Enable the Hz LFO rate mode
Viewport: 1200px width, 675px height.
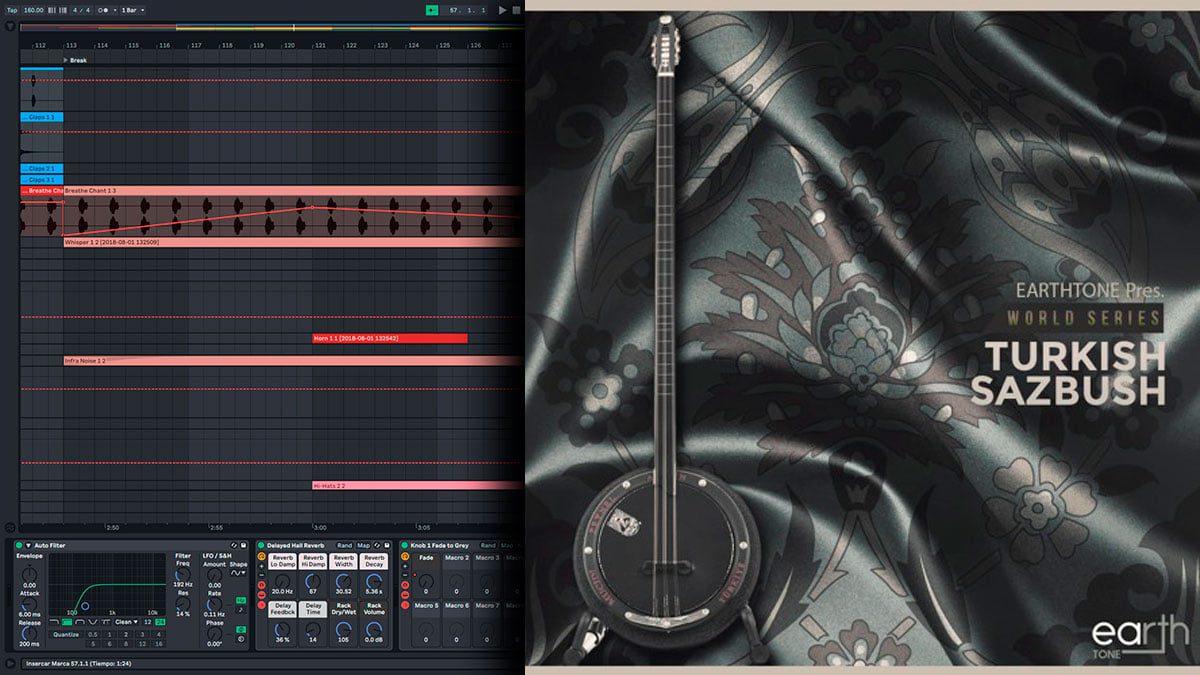pyautogui.click(x=241, y=600)
